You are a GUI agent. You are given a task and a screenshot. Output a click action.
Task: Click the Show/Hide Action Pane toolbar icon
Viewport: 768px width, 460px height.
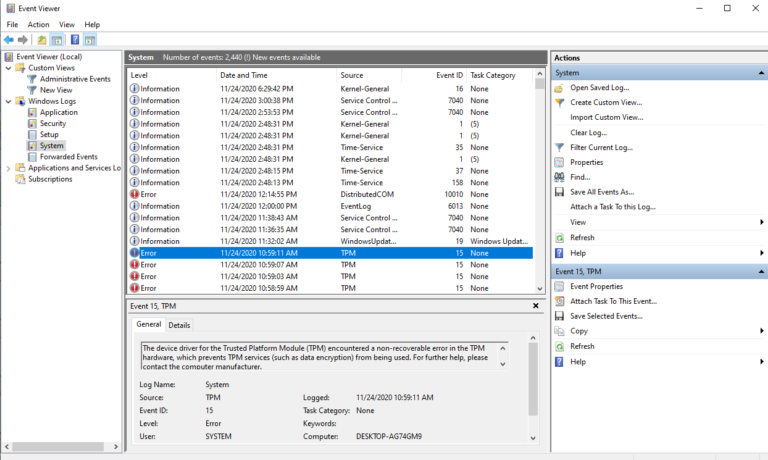(x=90, y=40)
